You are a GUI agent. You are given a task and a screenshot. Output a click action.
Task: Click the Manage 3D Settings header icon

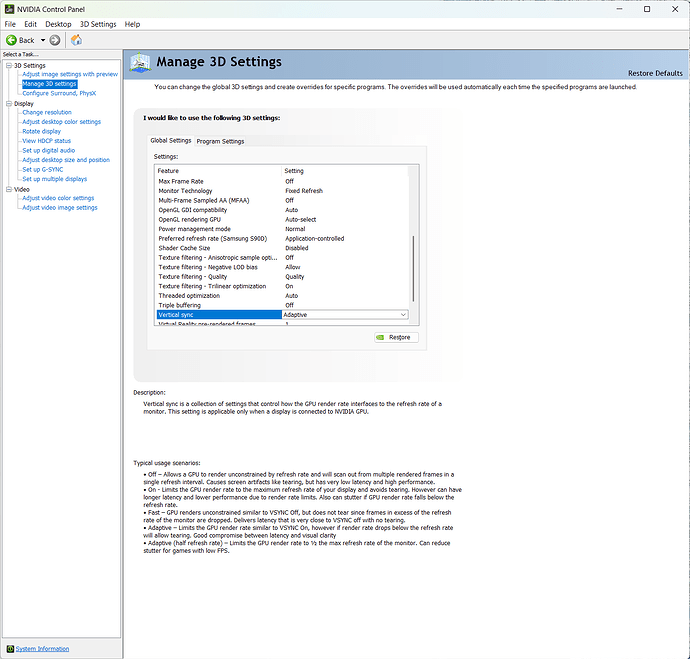(x=140, y=63)
